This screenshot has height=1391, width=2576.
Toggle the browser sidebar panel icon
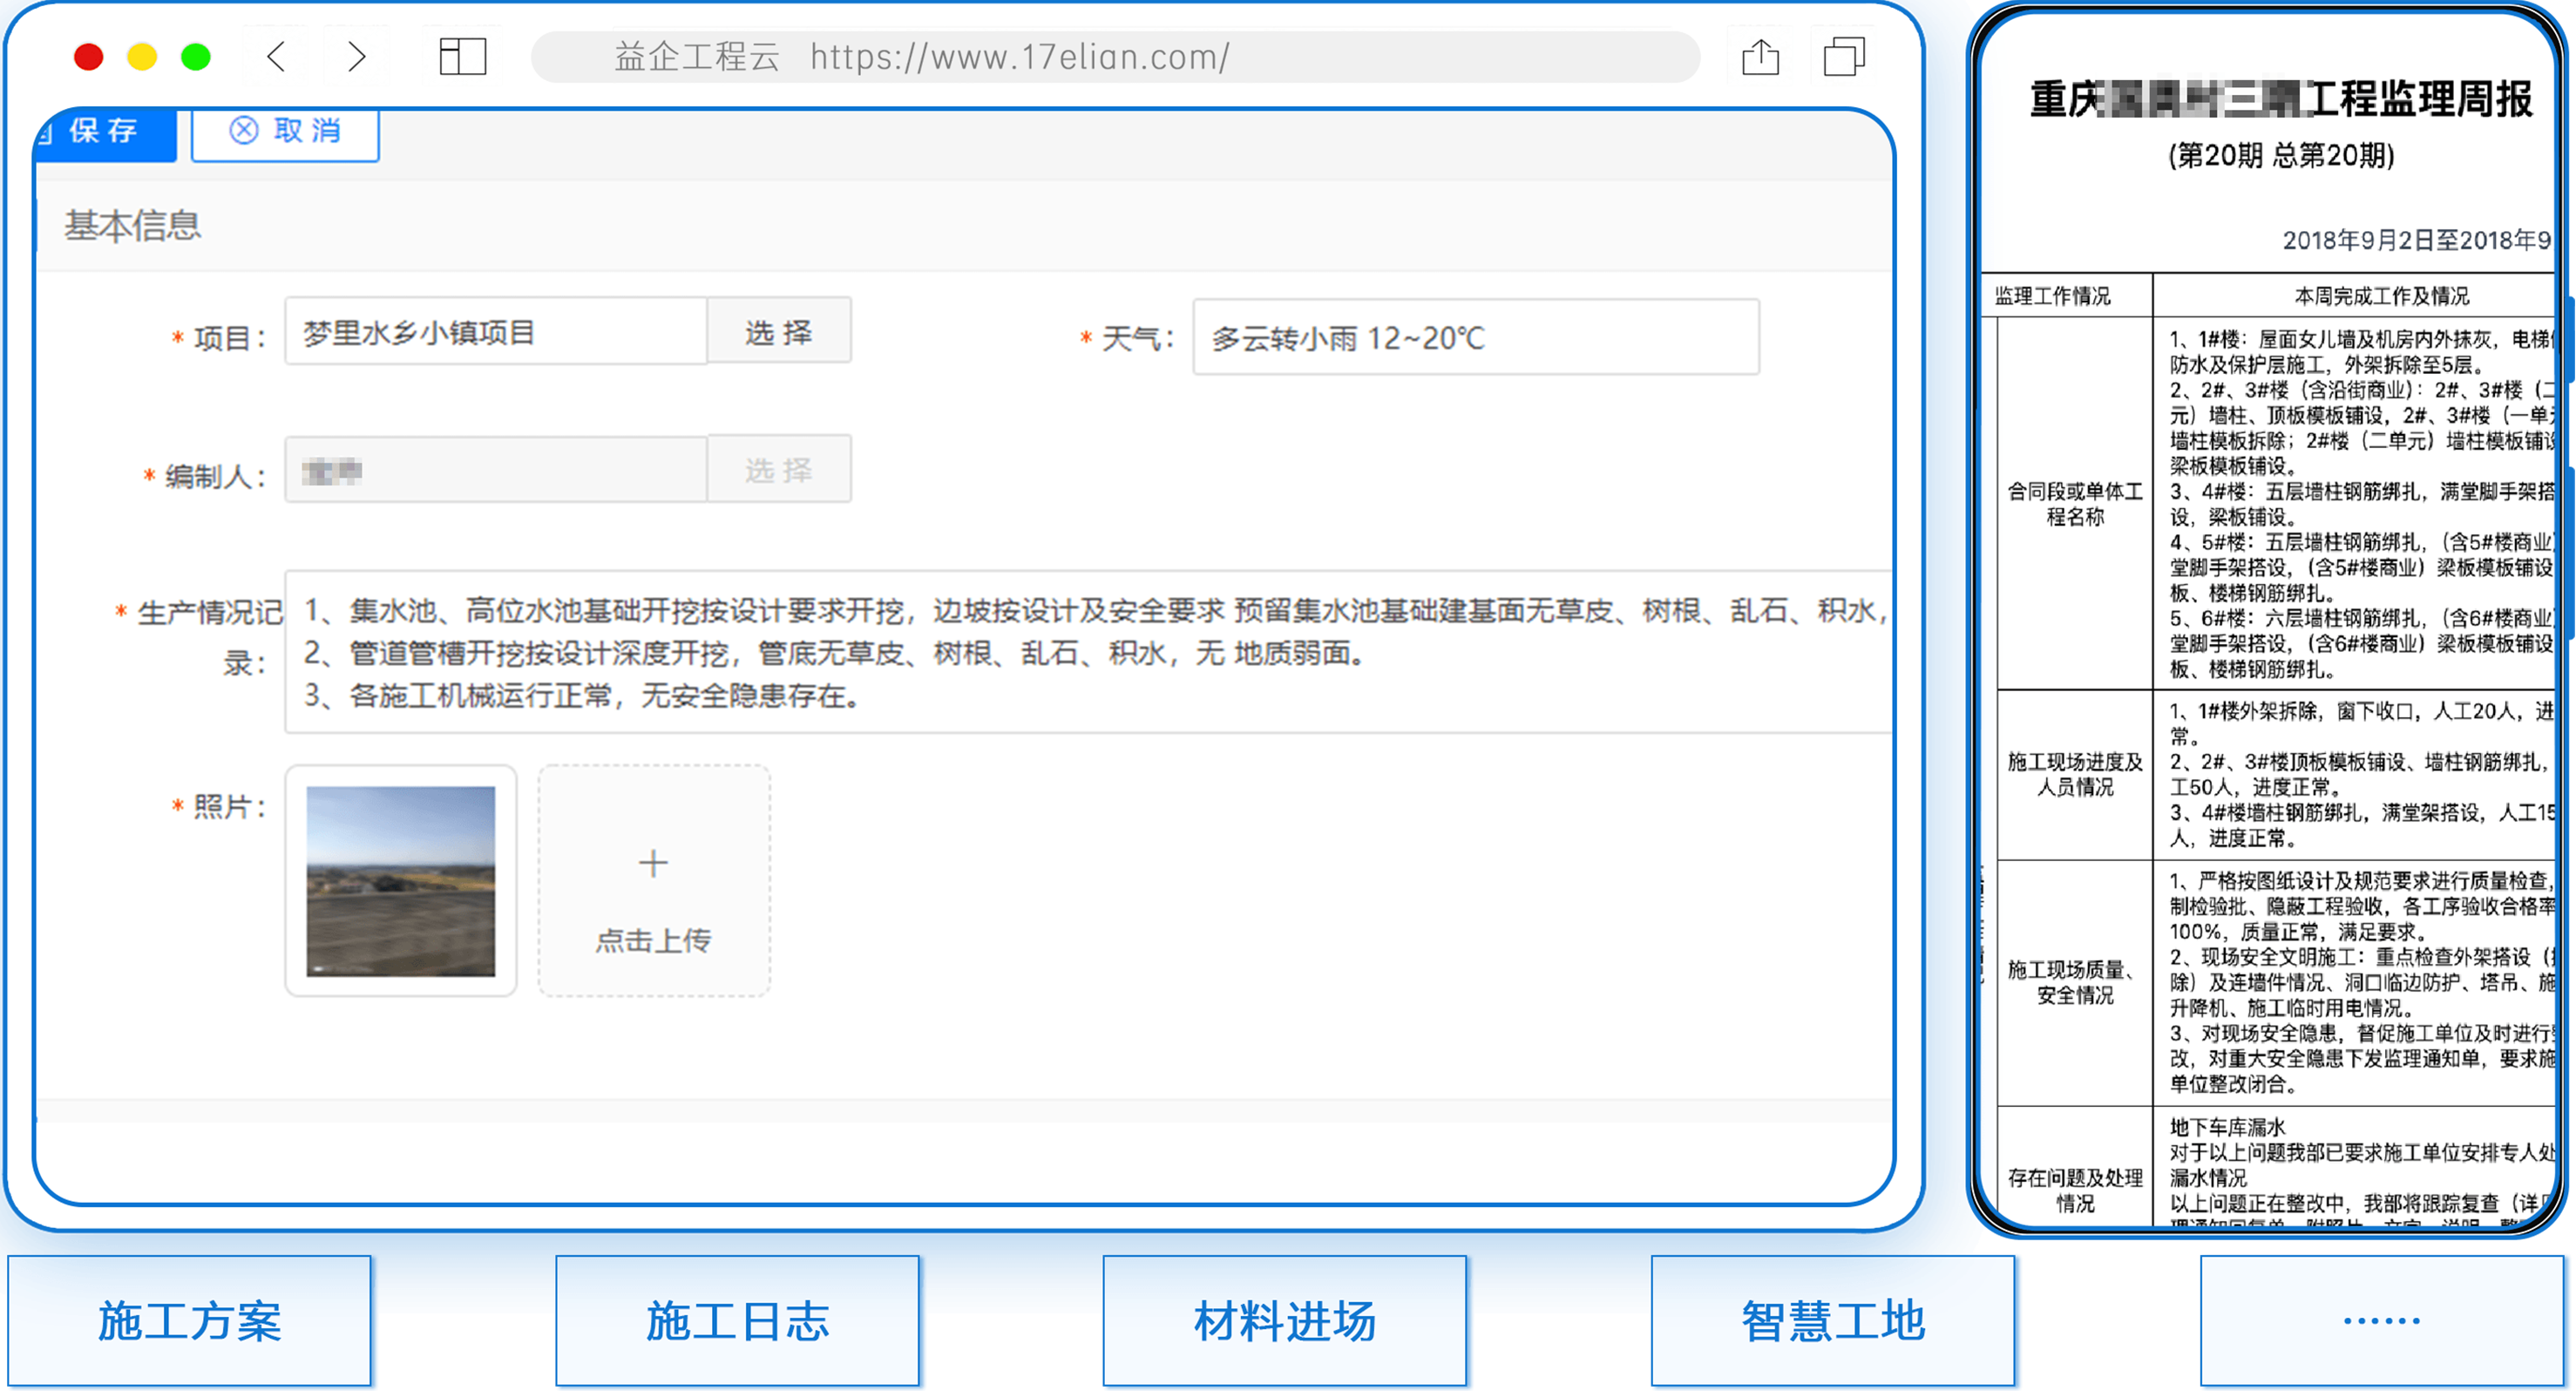click(463, 56)
